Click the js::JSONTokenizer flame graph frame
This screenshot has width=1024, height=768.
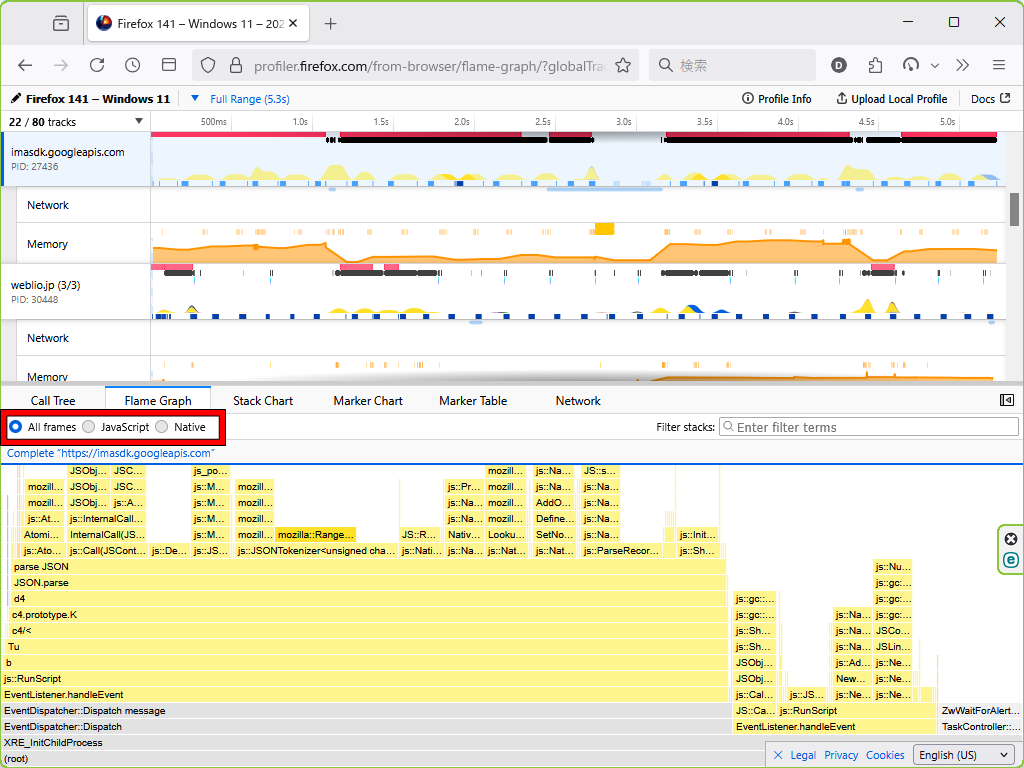316,551
